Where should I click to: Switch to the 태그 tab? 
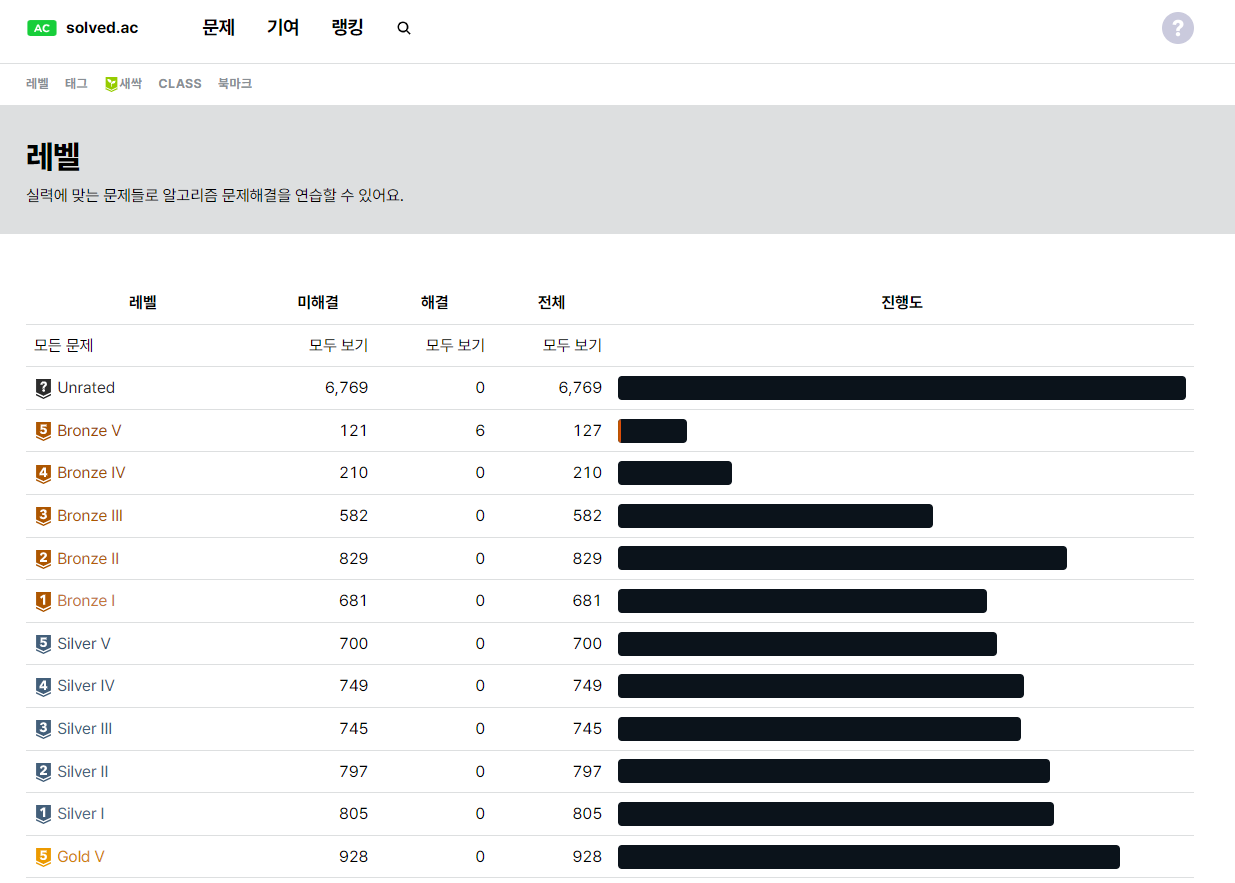tap(75, 83)
